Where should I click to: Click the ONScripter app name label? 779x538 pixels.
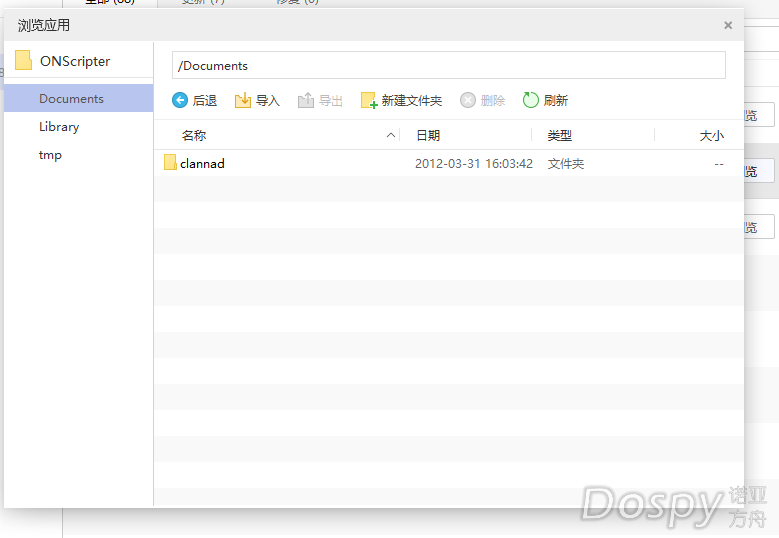click(x=75, y=61)
